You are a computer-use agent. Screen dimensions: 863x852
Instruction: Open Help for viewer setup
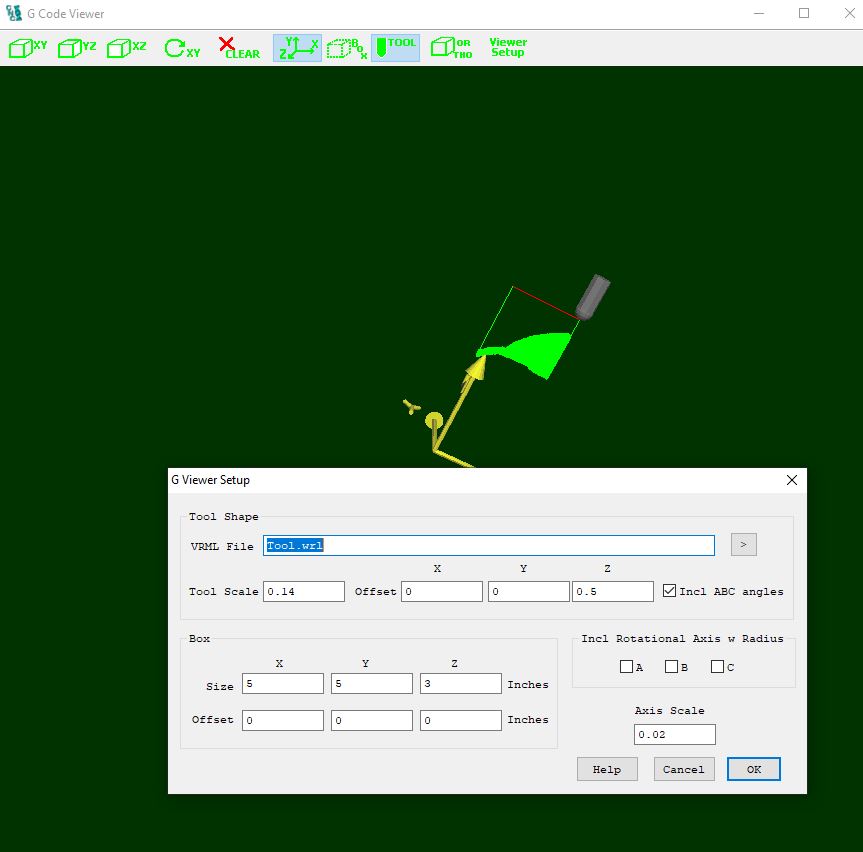click(607, 769)
